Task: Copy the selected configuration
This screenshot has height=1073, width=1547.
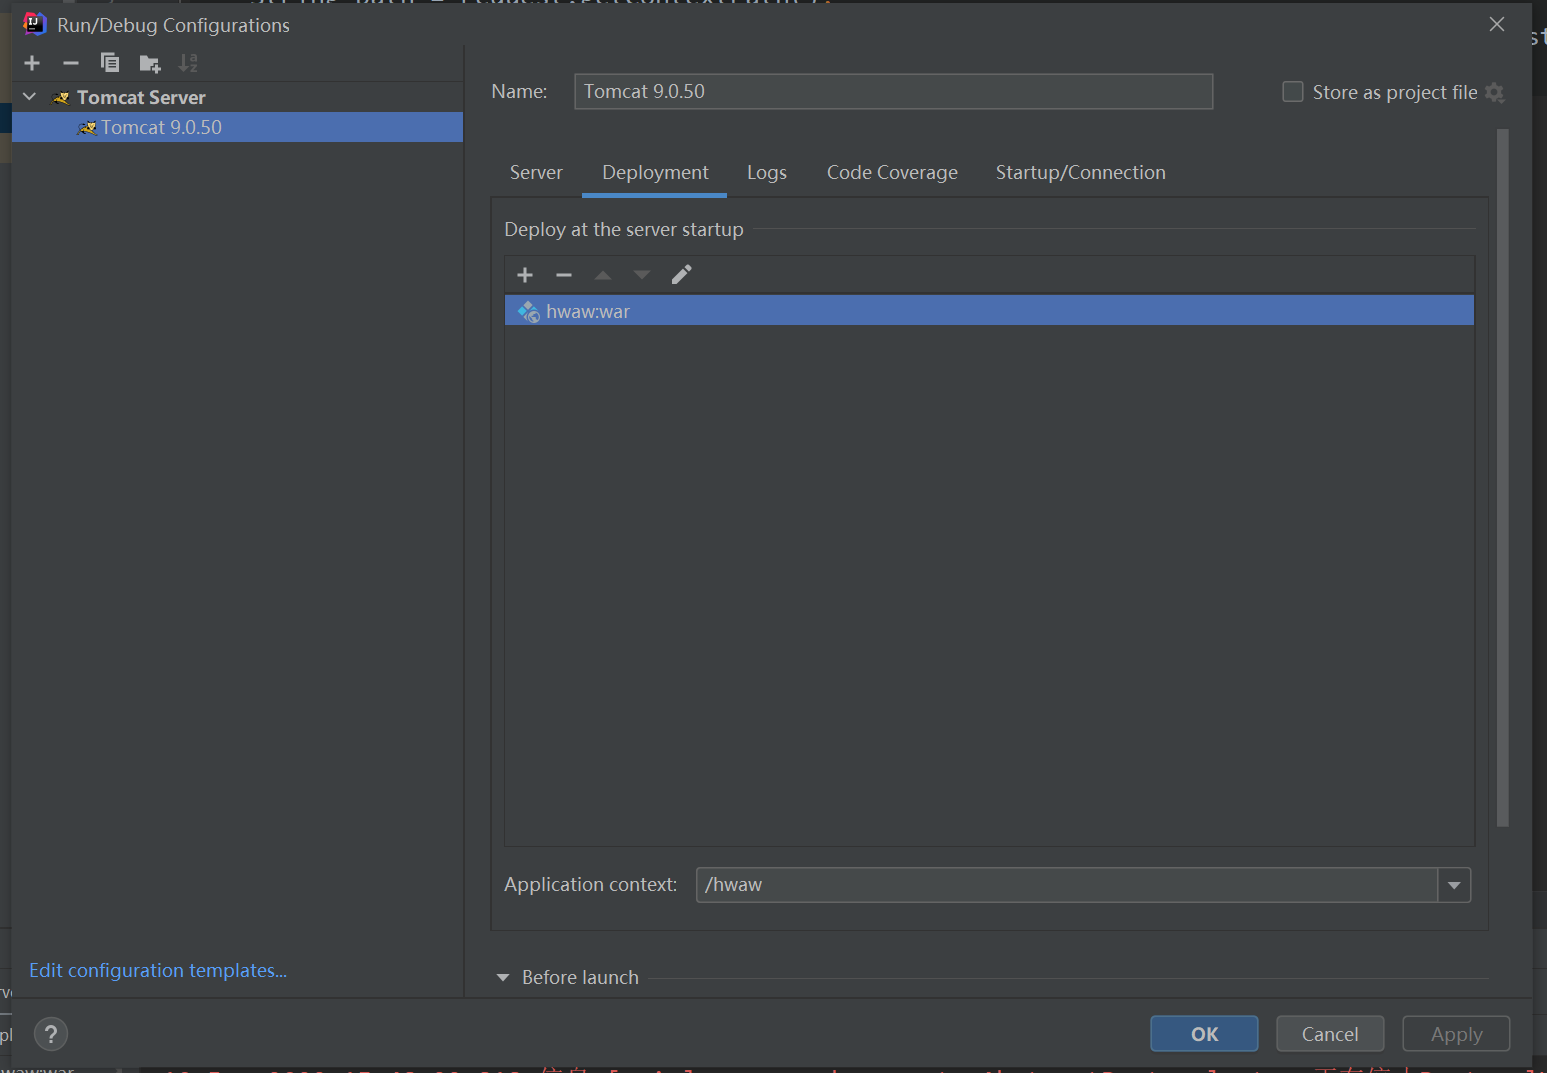Action: pos(110,63)
